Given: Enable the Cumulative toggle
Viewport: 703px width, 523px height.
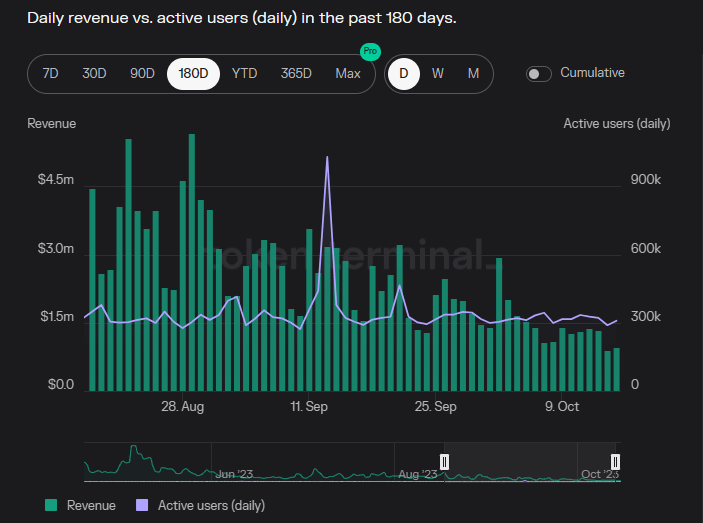Looking at the screenshot, I should click(x=539, y=73).
